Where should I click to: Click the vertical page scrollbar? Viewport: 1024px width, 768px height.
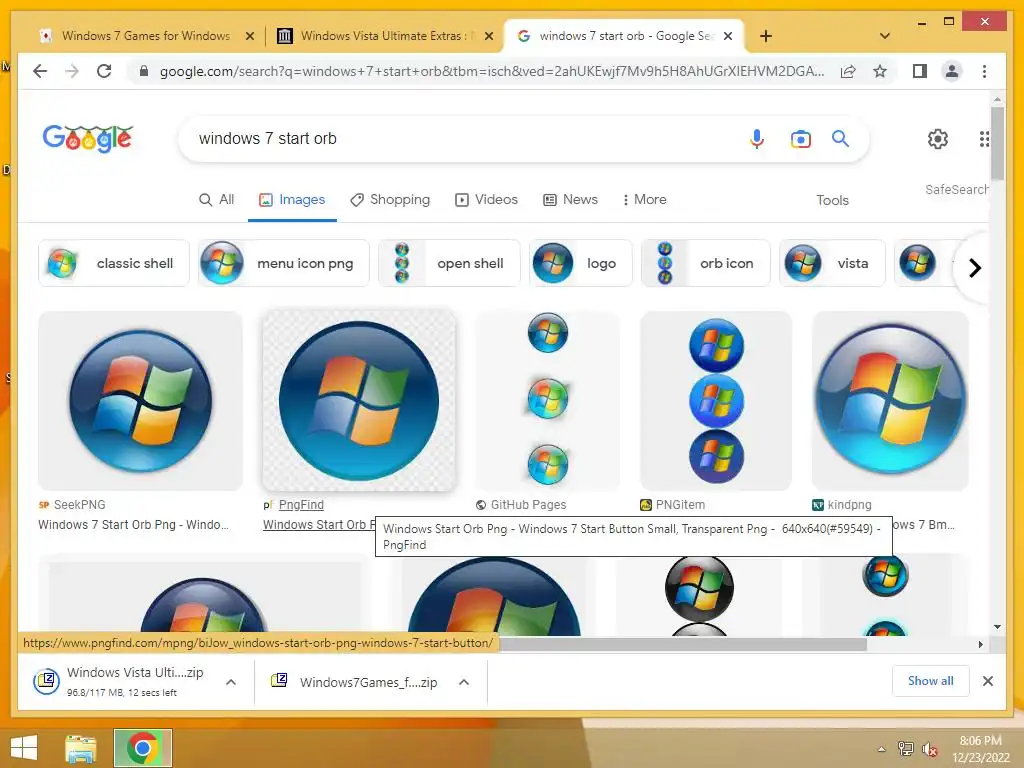(997, 143)
